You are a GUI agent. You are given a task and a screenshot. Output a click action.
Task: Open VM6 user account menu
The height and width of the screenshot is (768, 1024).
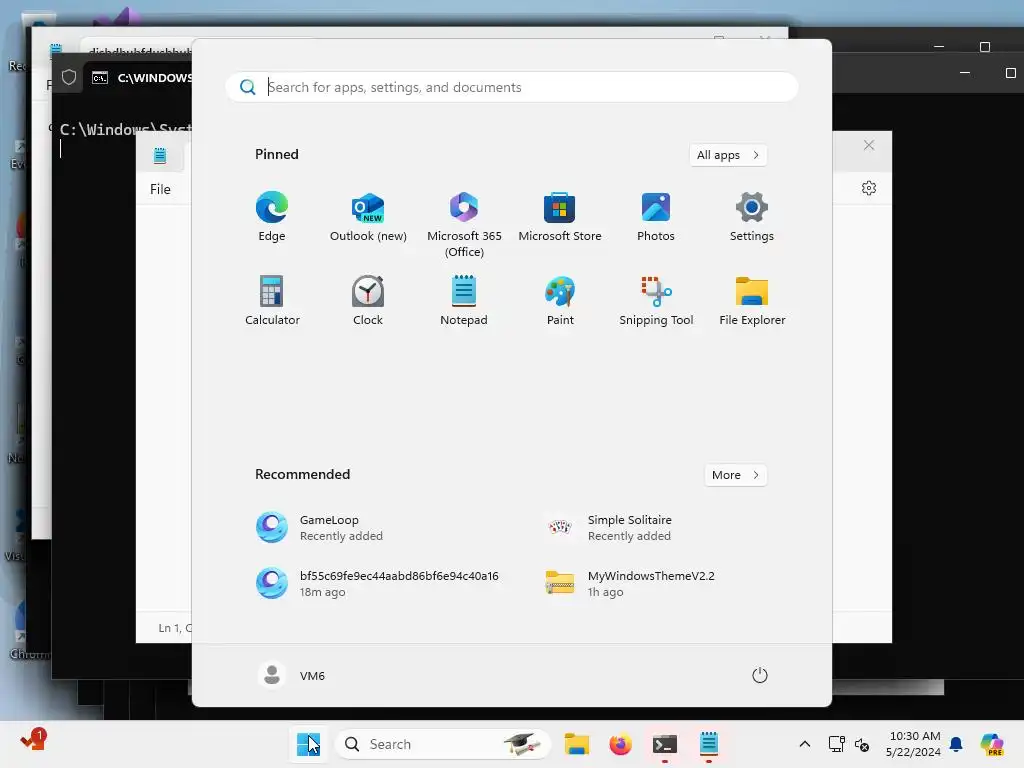(291, 675)
